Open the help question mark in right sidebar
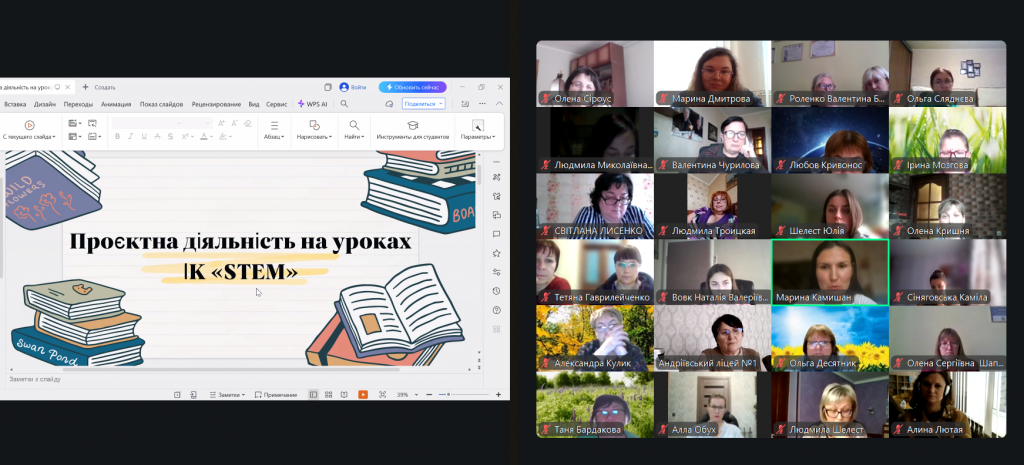The height and width of the screenshot is (465, 1024). pos(497,310)
